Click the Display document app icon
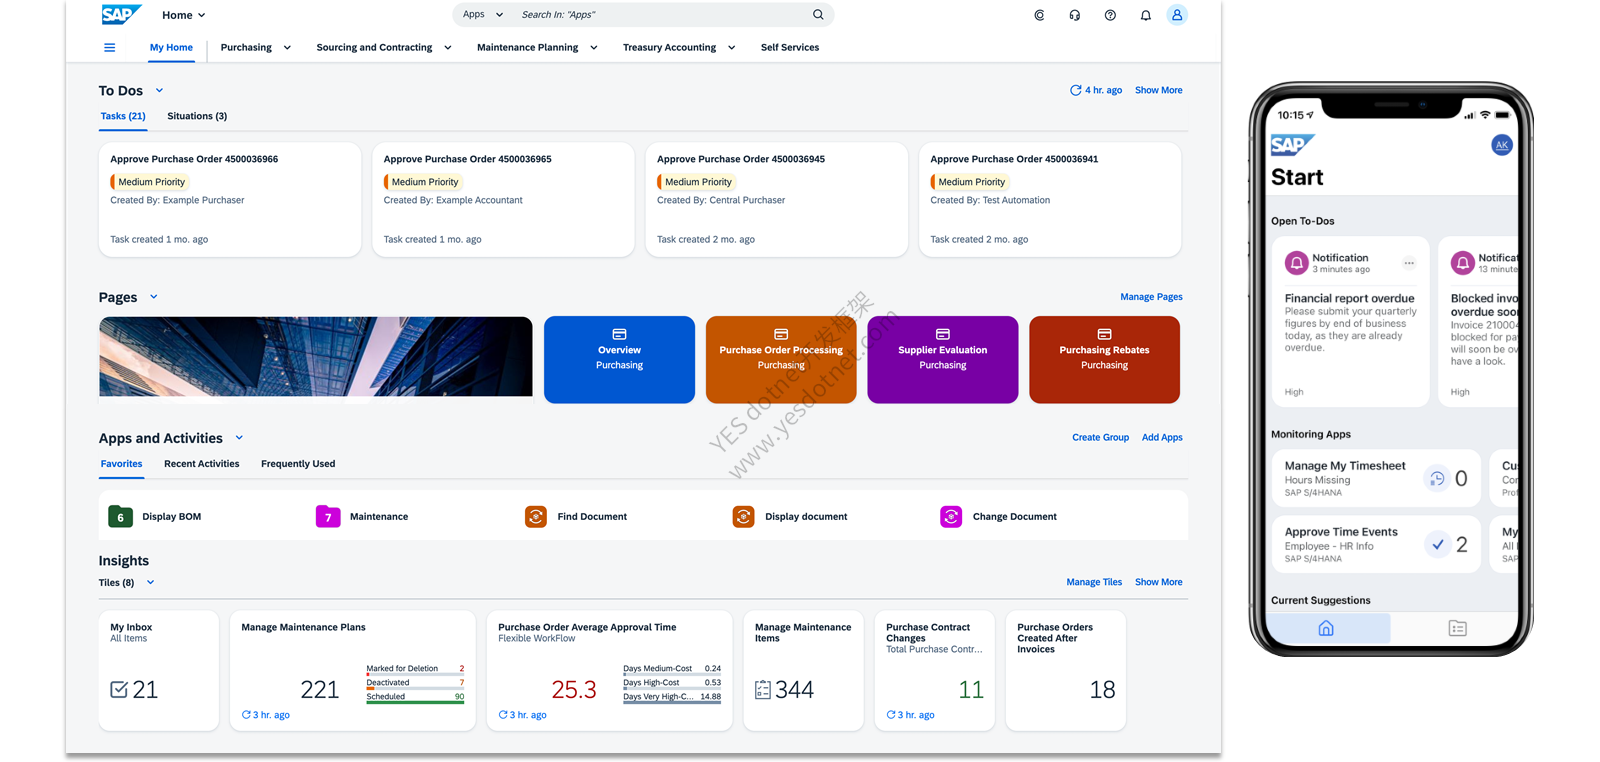This screenshot has height=762, width=1600. pos(744,517)
